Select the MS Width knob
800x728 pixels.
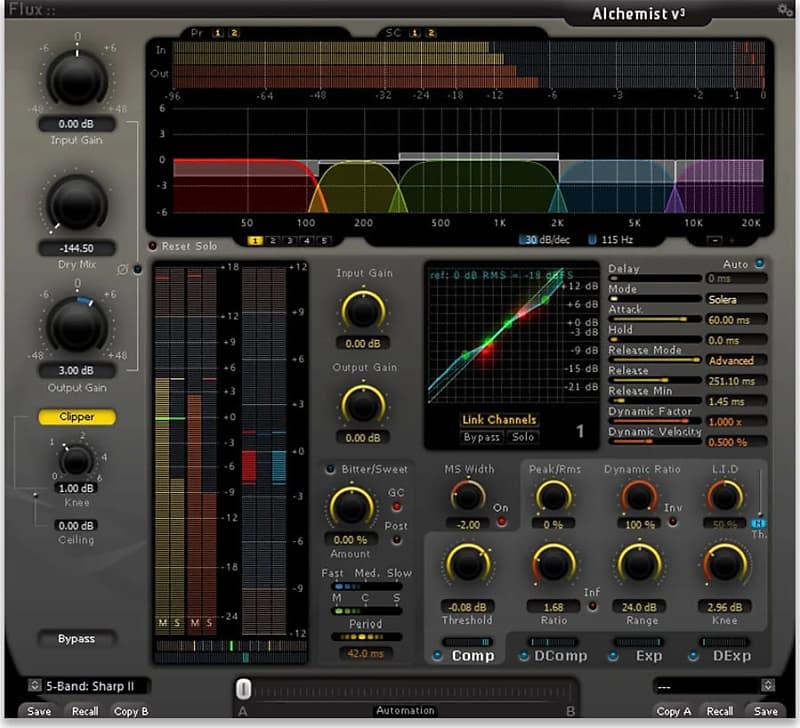click(466, 496)
